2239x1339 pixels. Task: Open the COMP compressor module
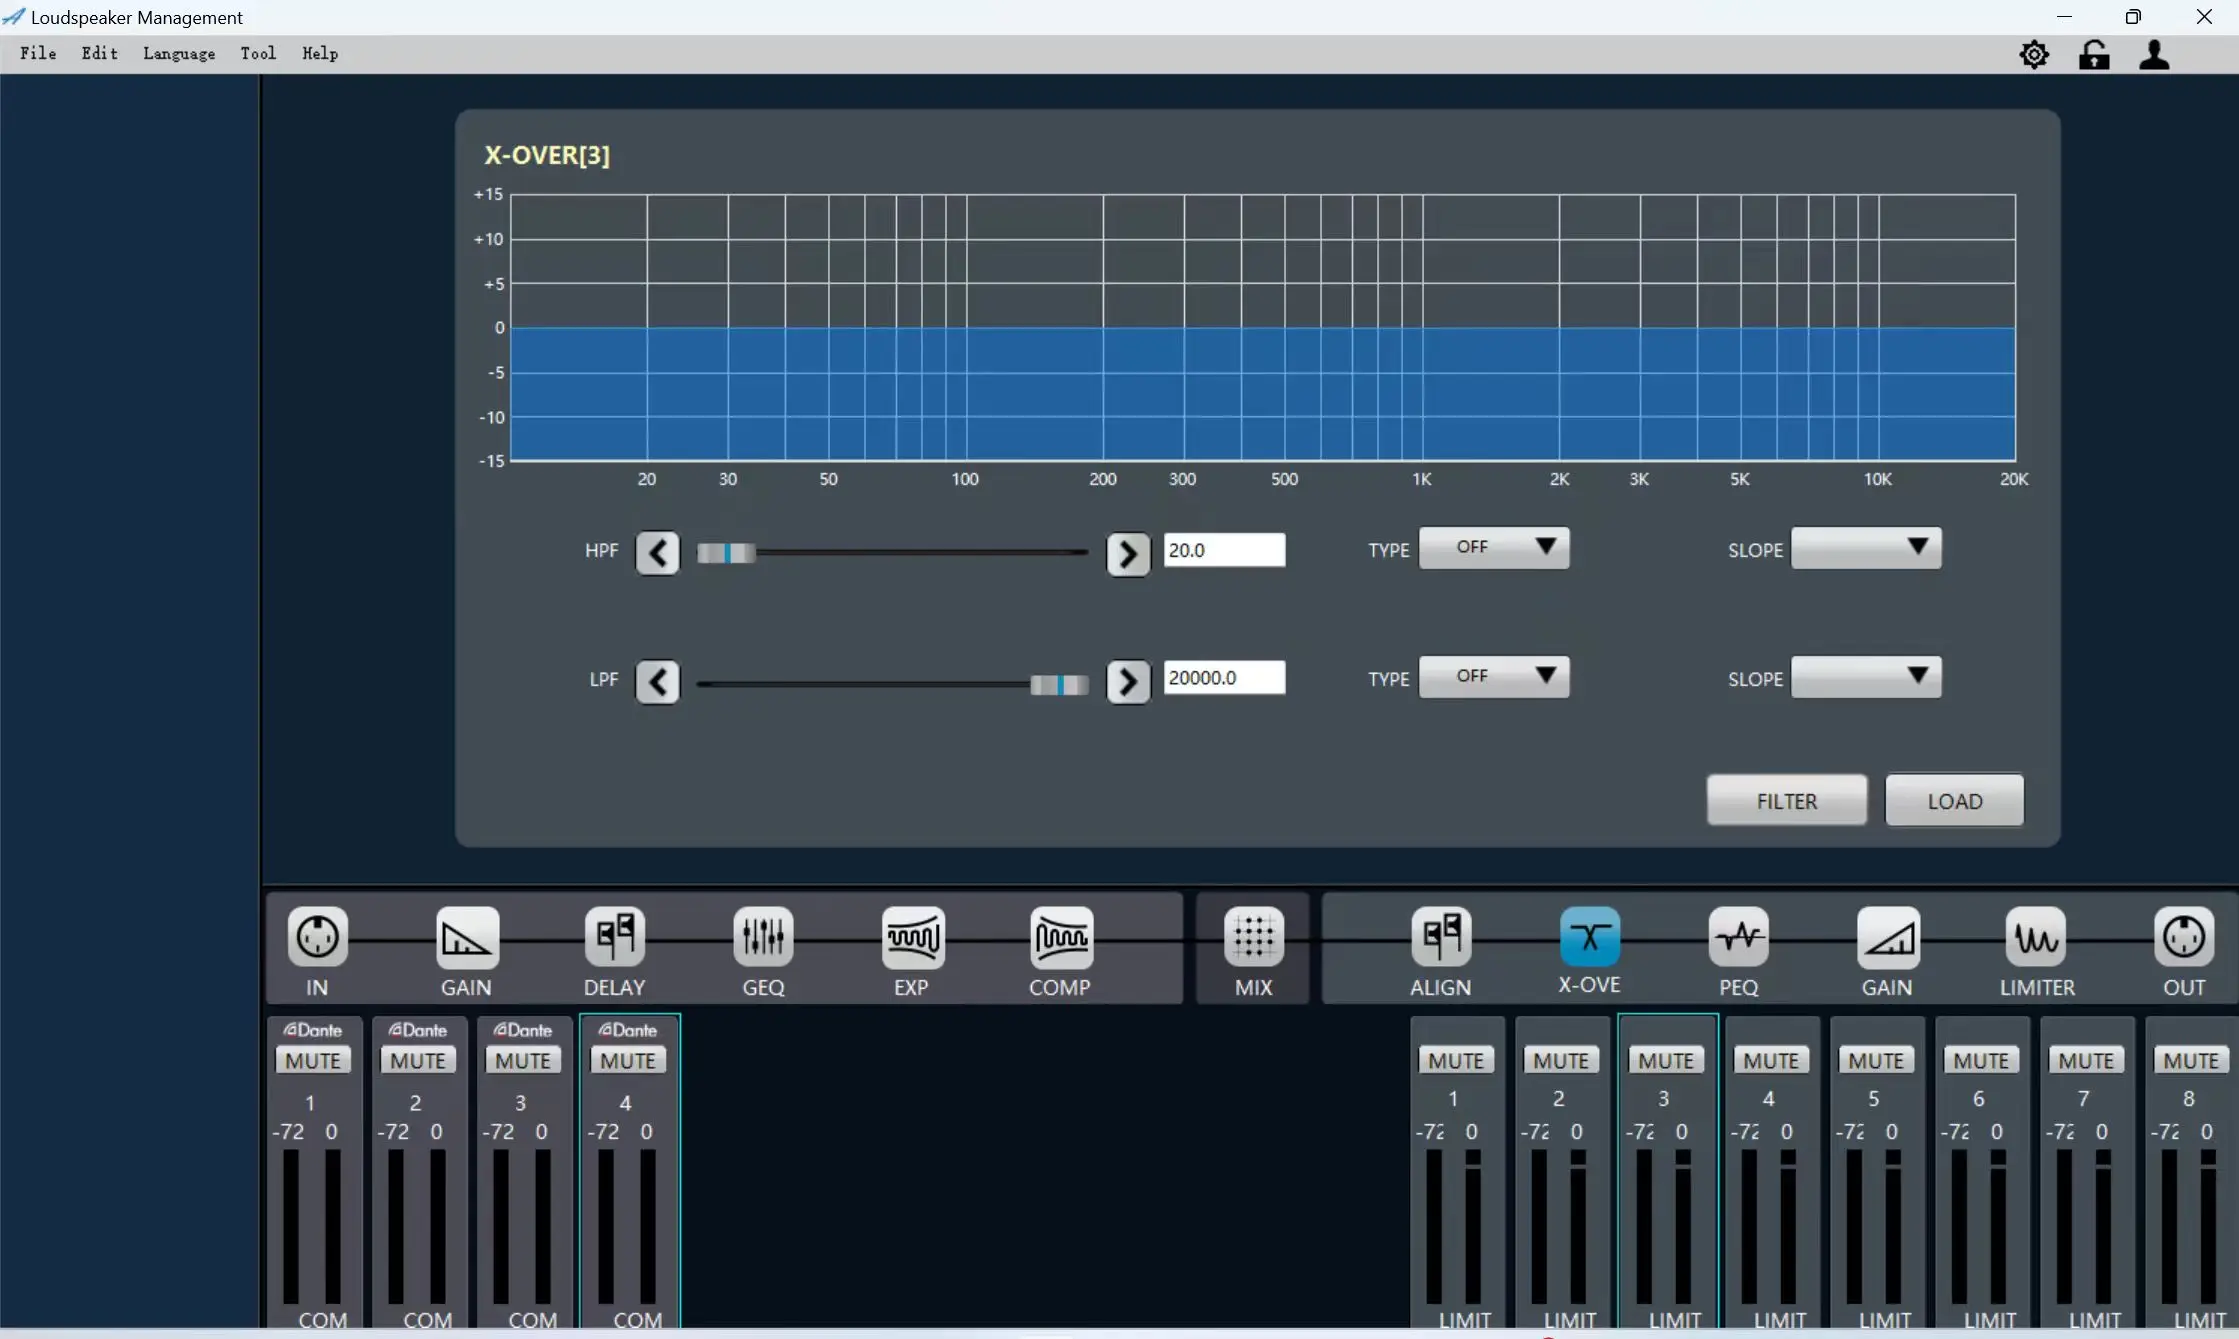click(x=1061, y=937)
